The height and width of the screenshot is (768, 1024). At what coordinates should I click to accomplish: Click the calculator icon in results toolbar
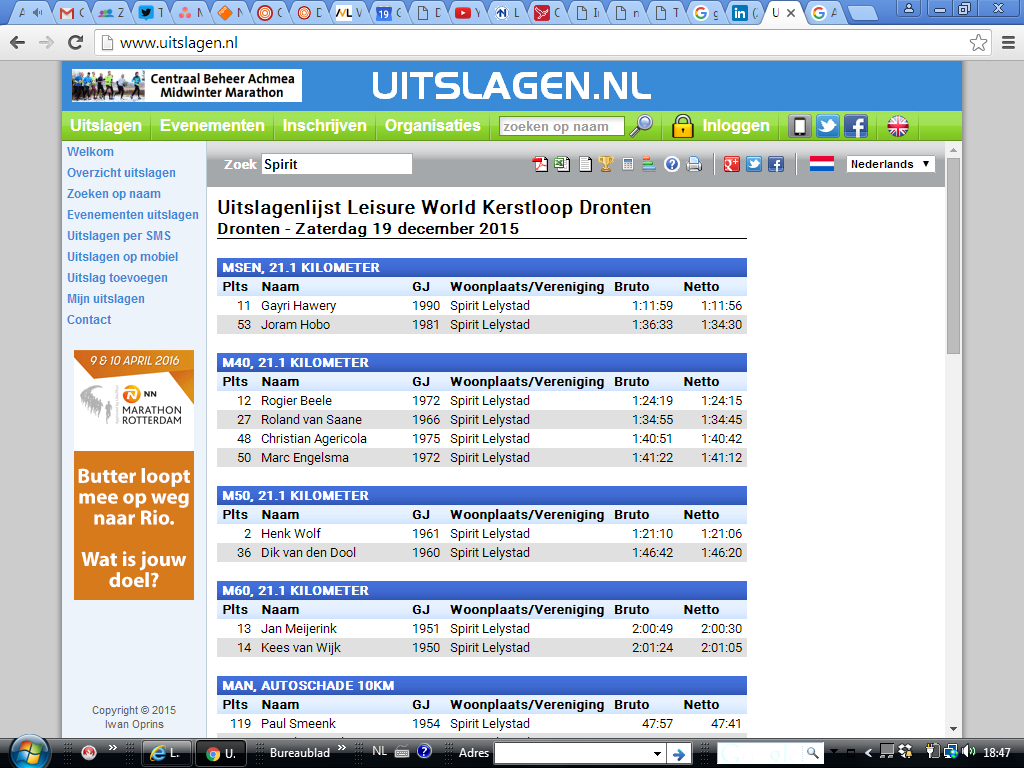[628, 165]
